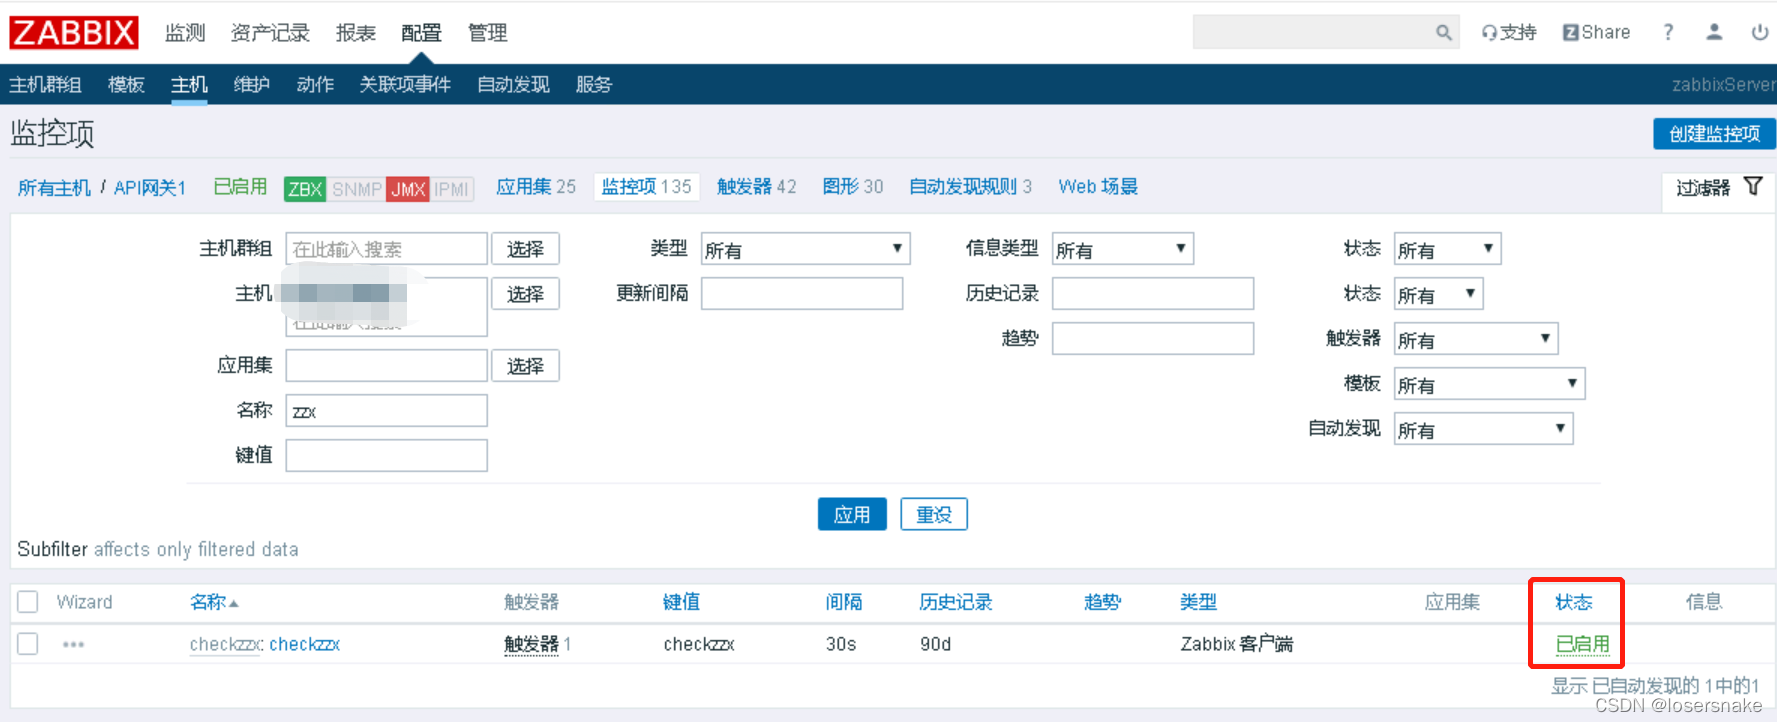Open the checkzzx row ellipsis wizard menu
Image resolution: width=1777 pixels, height=722 pixels.
(x=73, y=644)
